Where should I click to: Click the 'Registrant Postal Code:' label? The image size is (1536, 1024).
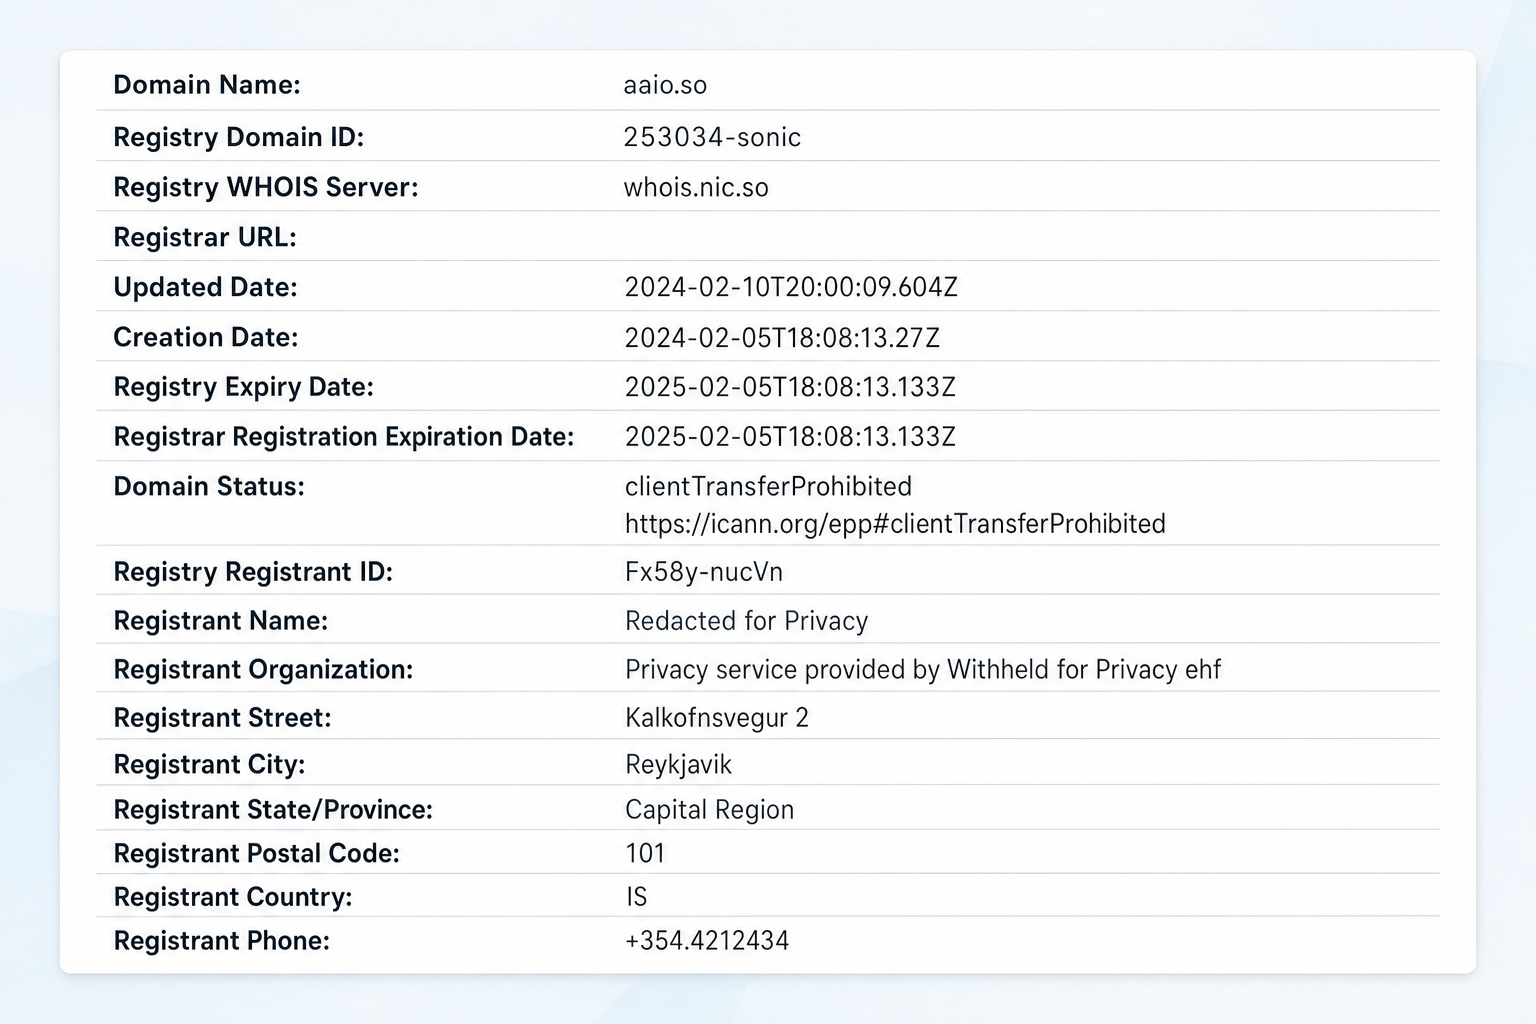[x=256, y=854]
